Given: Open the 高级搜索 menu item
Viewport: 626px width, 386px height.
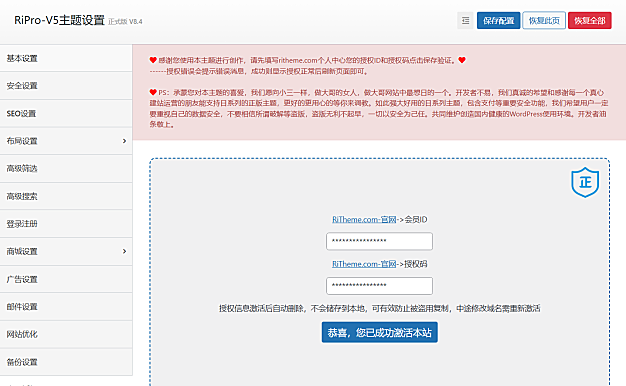Looking at the screenshot, I should 66,196.
